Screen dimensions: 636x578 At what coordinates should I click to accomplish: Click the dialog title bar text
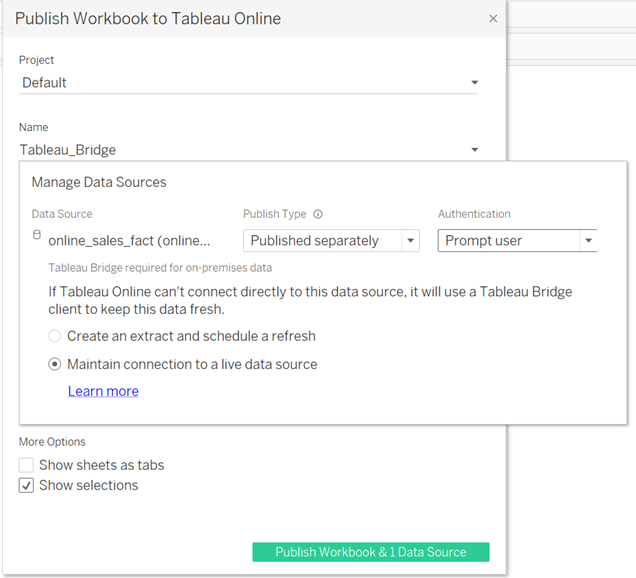148,18
